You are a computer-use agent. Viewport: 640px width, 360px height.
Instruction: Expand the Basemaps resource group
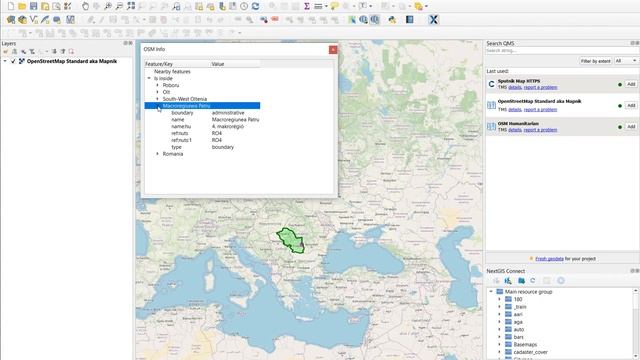click(499, 344)
